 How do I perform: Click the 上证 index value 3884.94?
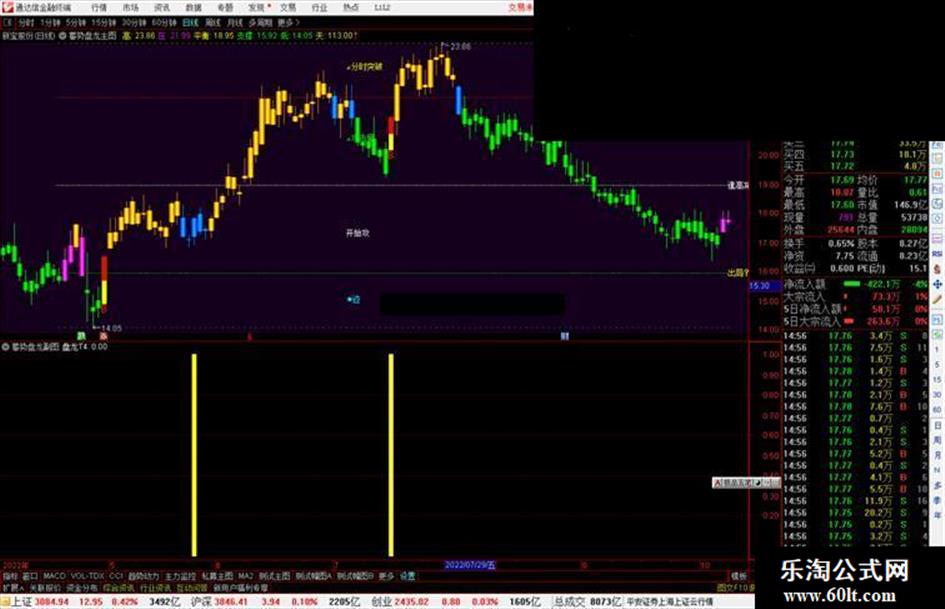pyautogui.click(x=52, y=602)
